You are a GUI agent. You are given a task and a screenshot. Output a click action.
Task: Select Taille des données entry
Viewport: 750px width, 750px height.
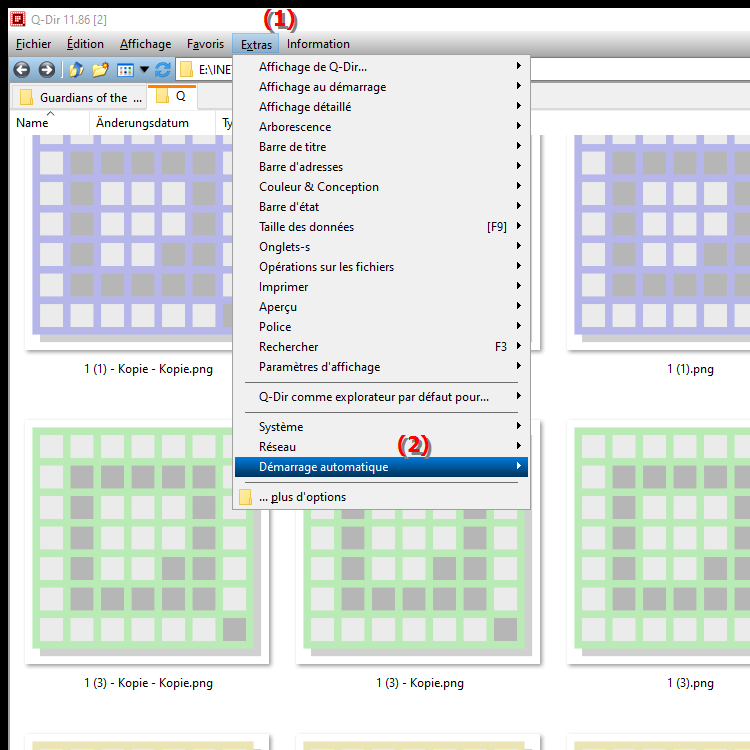(x=381, y=227)
